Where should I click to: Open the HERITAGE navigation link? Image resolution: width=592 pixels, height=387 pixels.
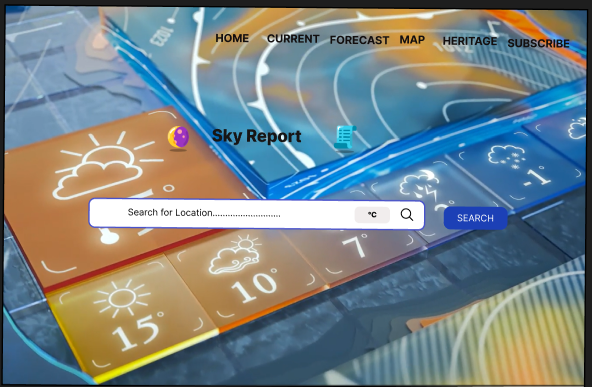click(470, 41)
